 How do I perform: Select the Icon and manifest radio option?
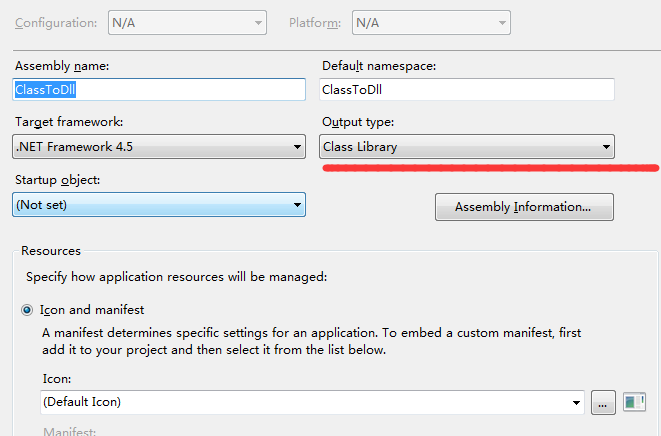click(x=27, y=310)
